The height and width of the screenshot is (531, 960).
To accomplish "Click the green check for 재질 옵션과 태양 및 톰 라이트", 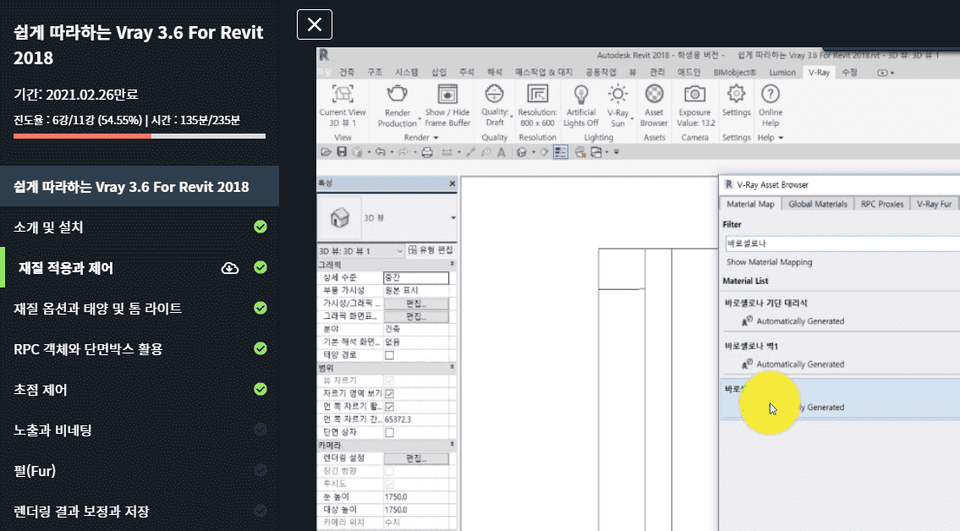I will 260,307.
